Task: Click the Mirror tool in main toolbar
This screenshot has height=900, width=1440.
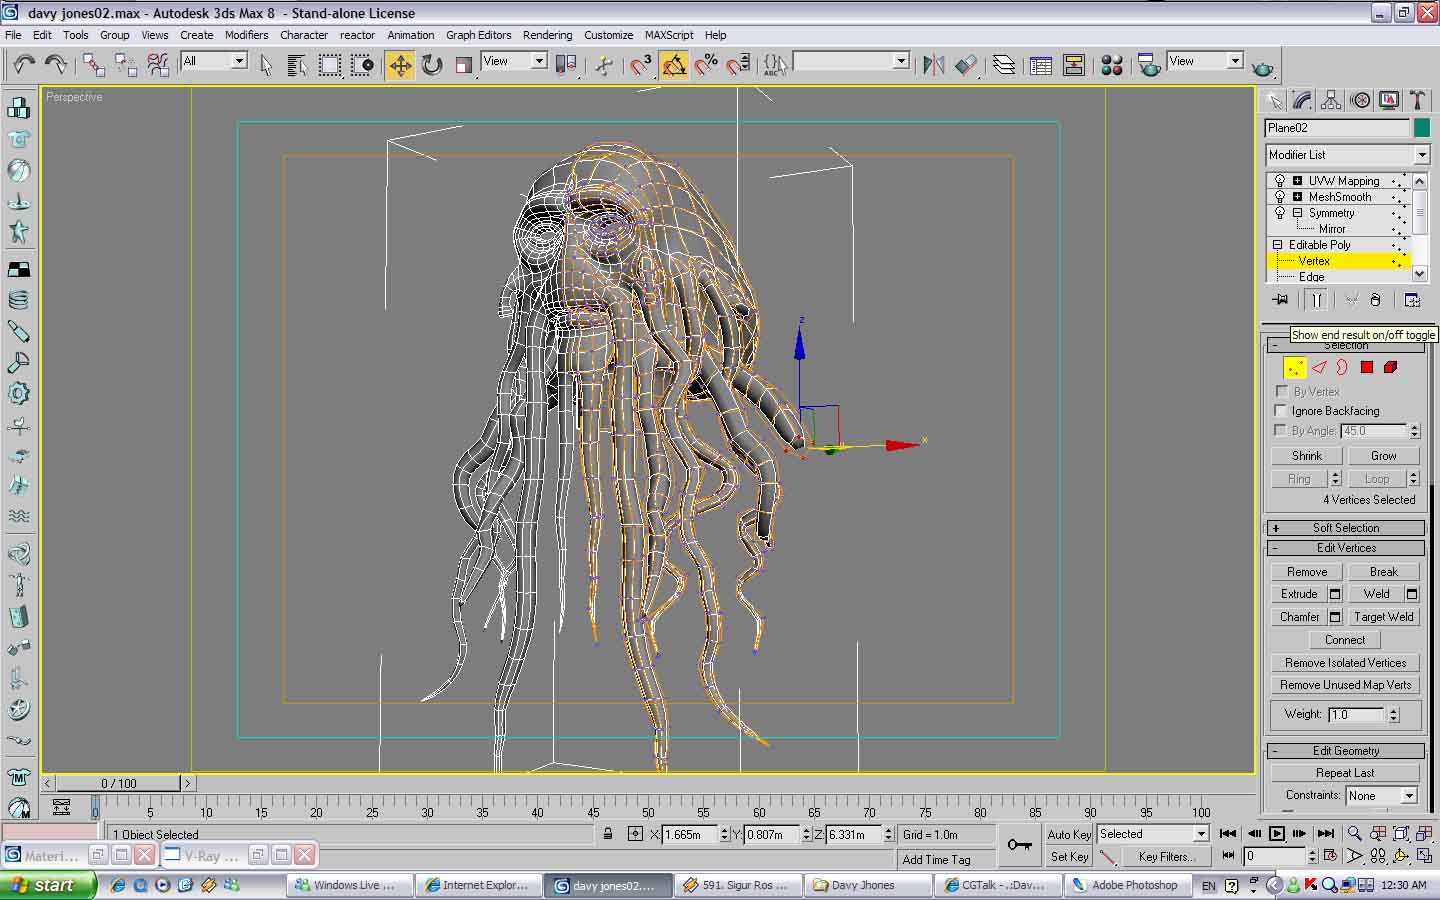Action: tap(933, 65)
